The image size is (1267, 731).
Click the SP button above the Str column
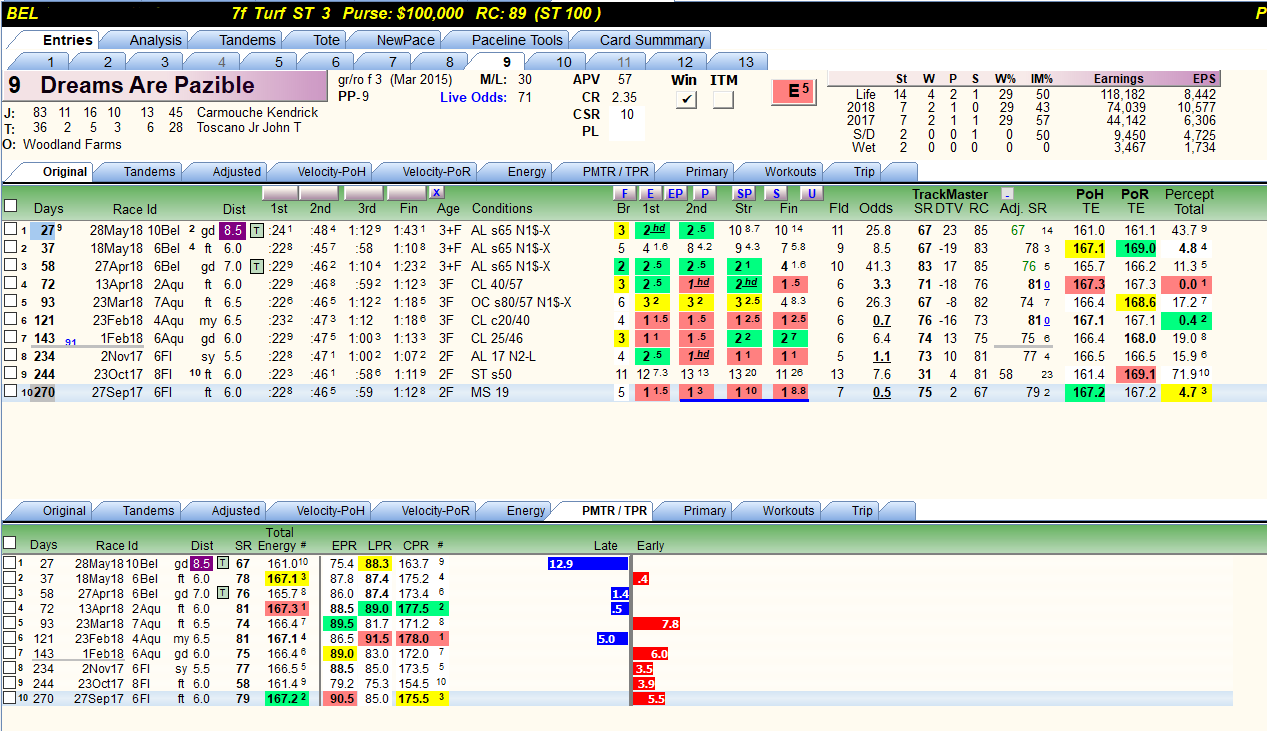coord(743,193)
